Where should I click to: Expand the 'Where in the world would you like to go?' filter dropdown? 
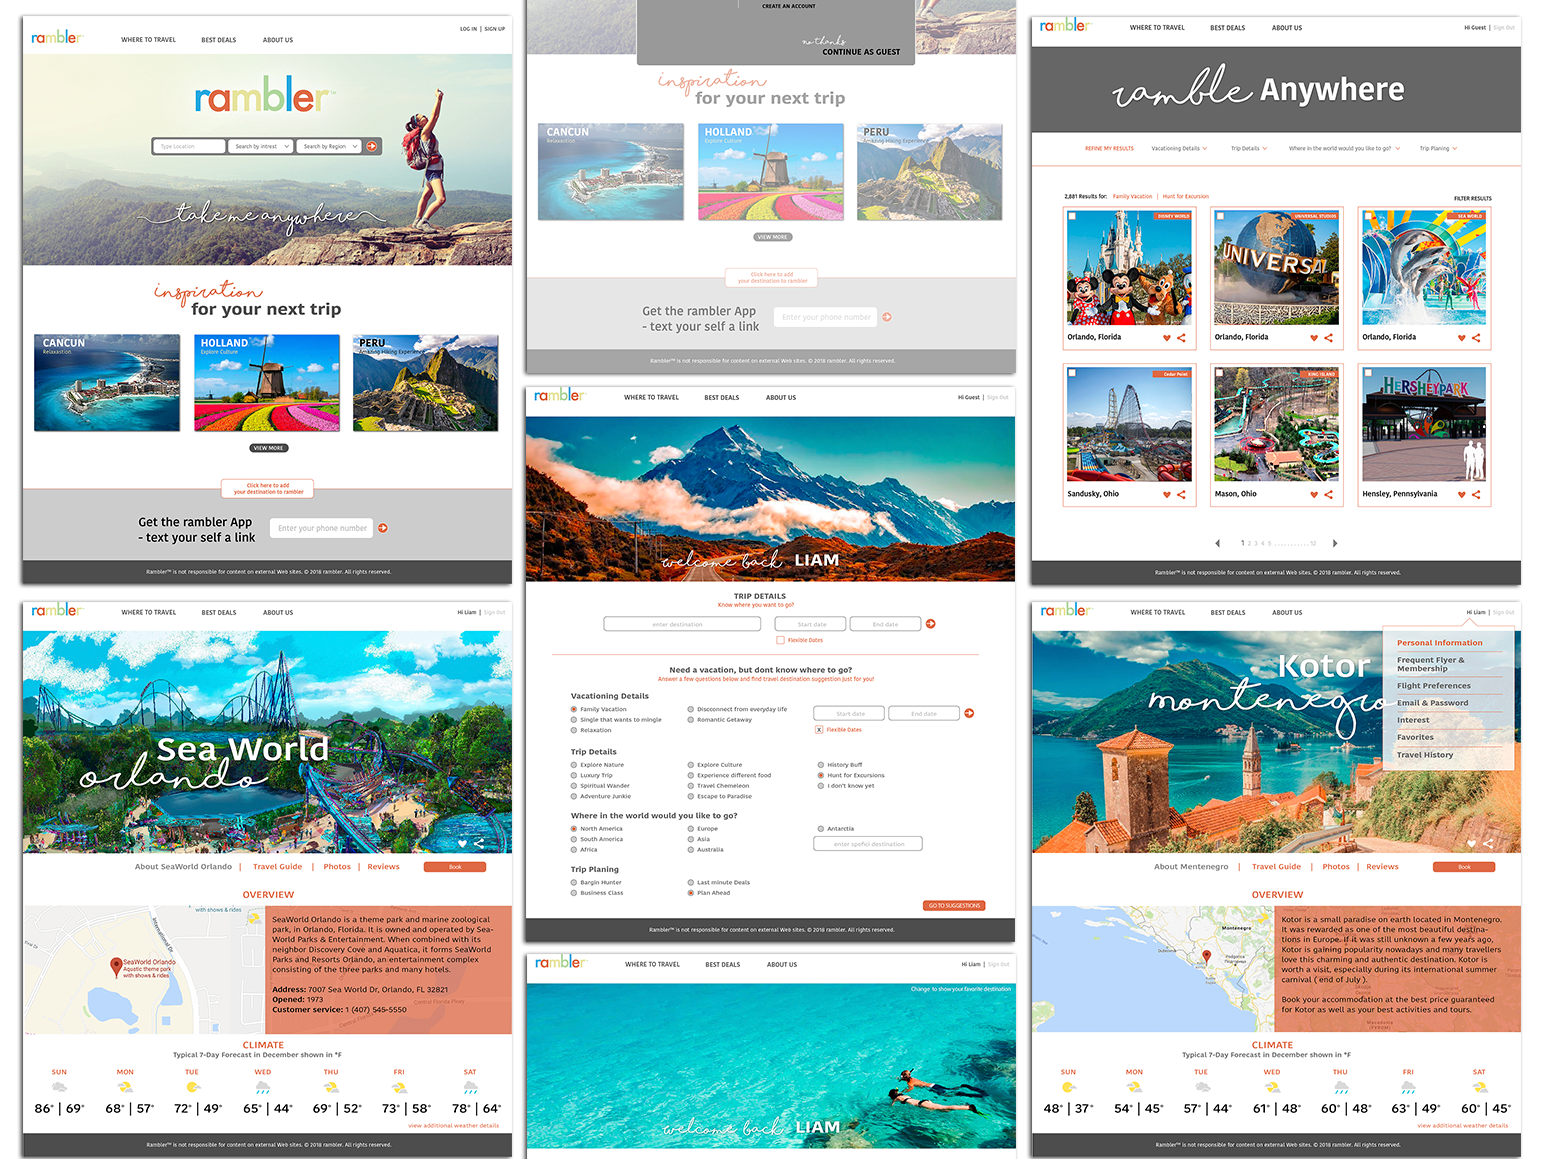coord(1344,148)
